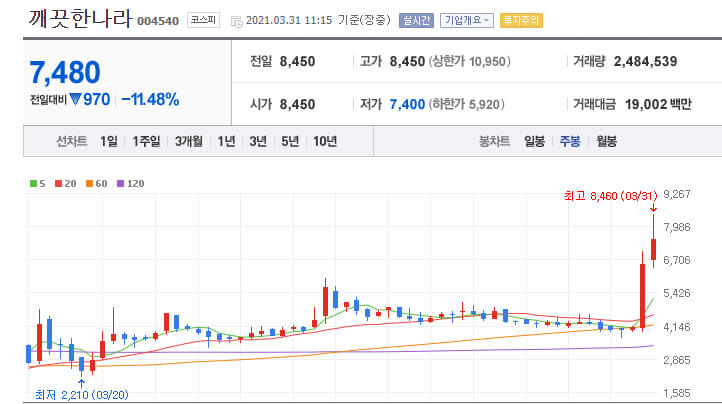Image resolution: width=722 pixels, height=404 pixels.
Task: Click the green 5-period moving average swatch
Action: point(33,183)
